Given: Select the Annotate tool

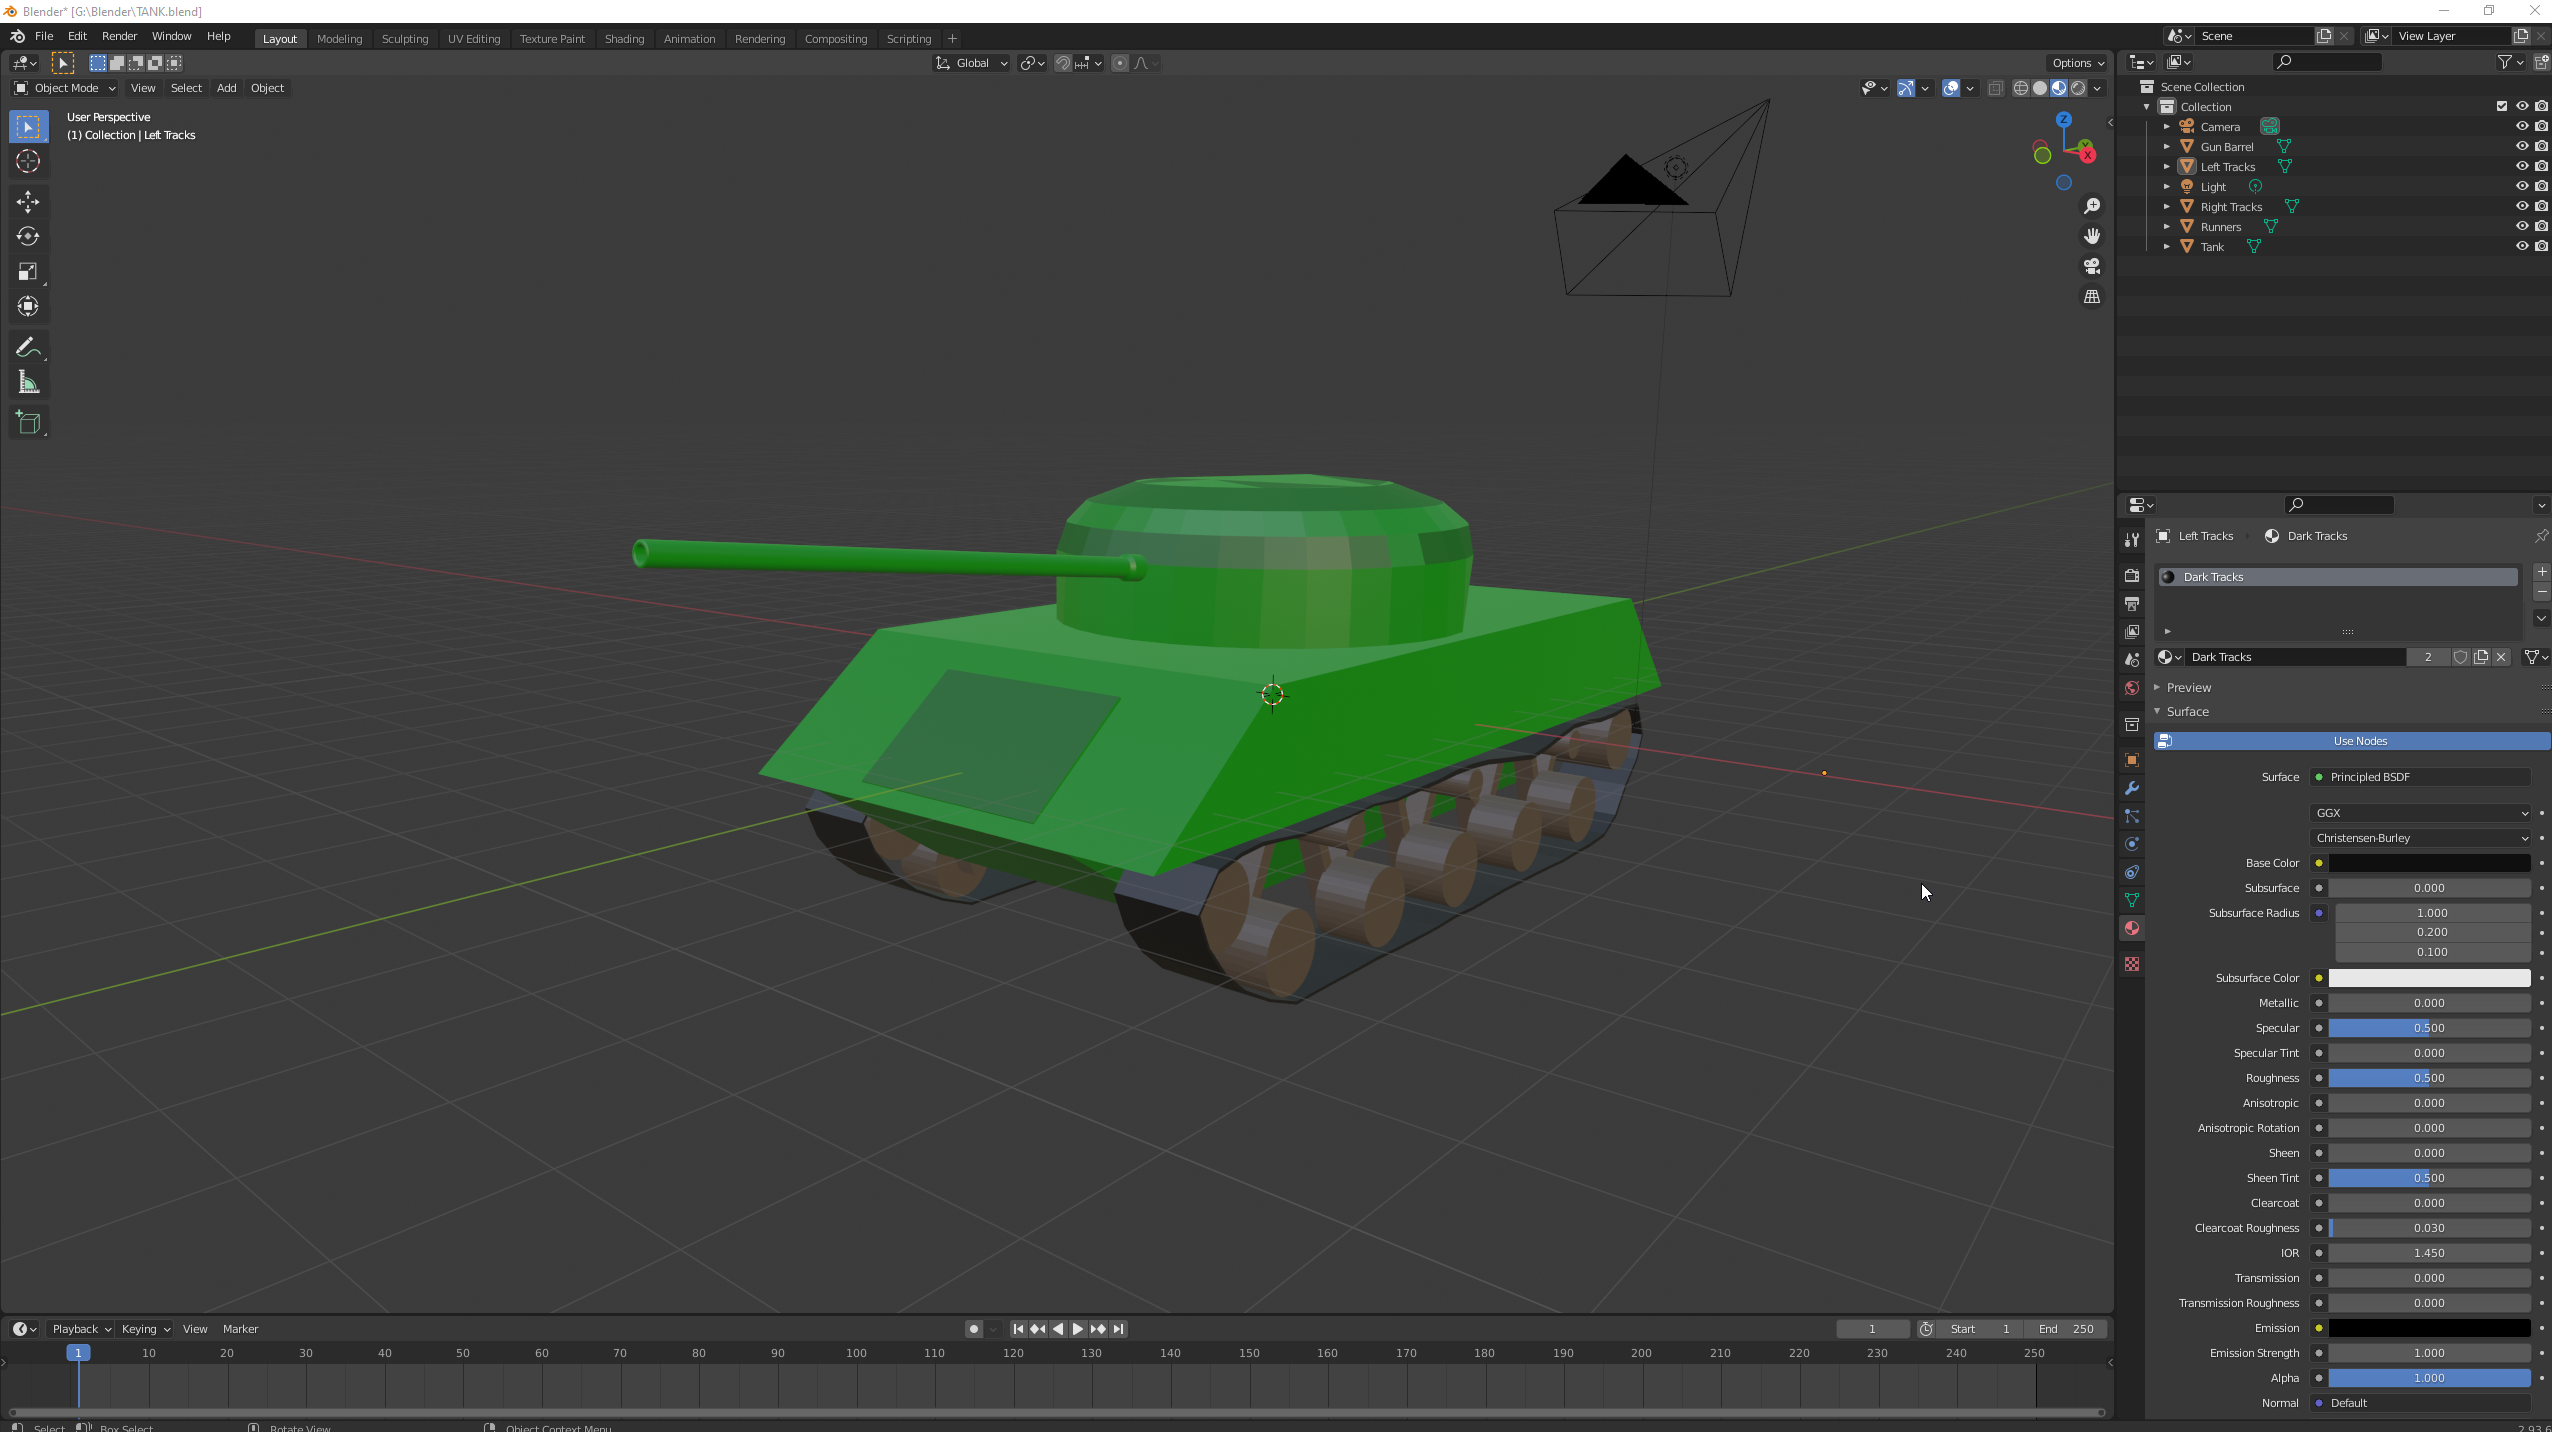Looking at the screenshot, I should 28,348.
